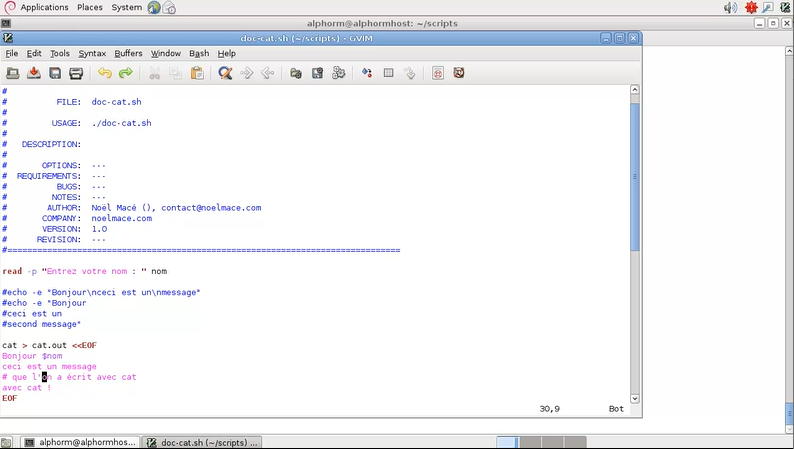Screen dimensions: 794x449
Task: Open the Bash menu
Action: point(199,53)
